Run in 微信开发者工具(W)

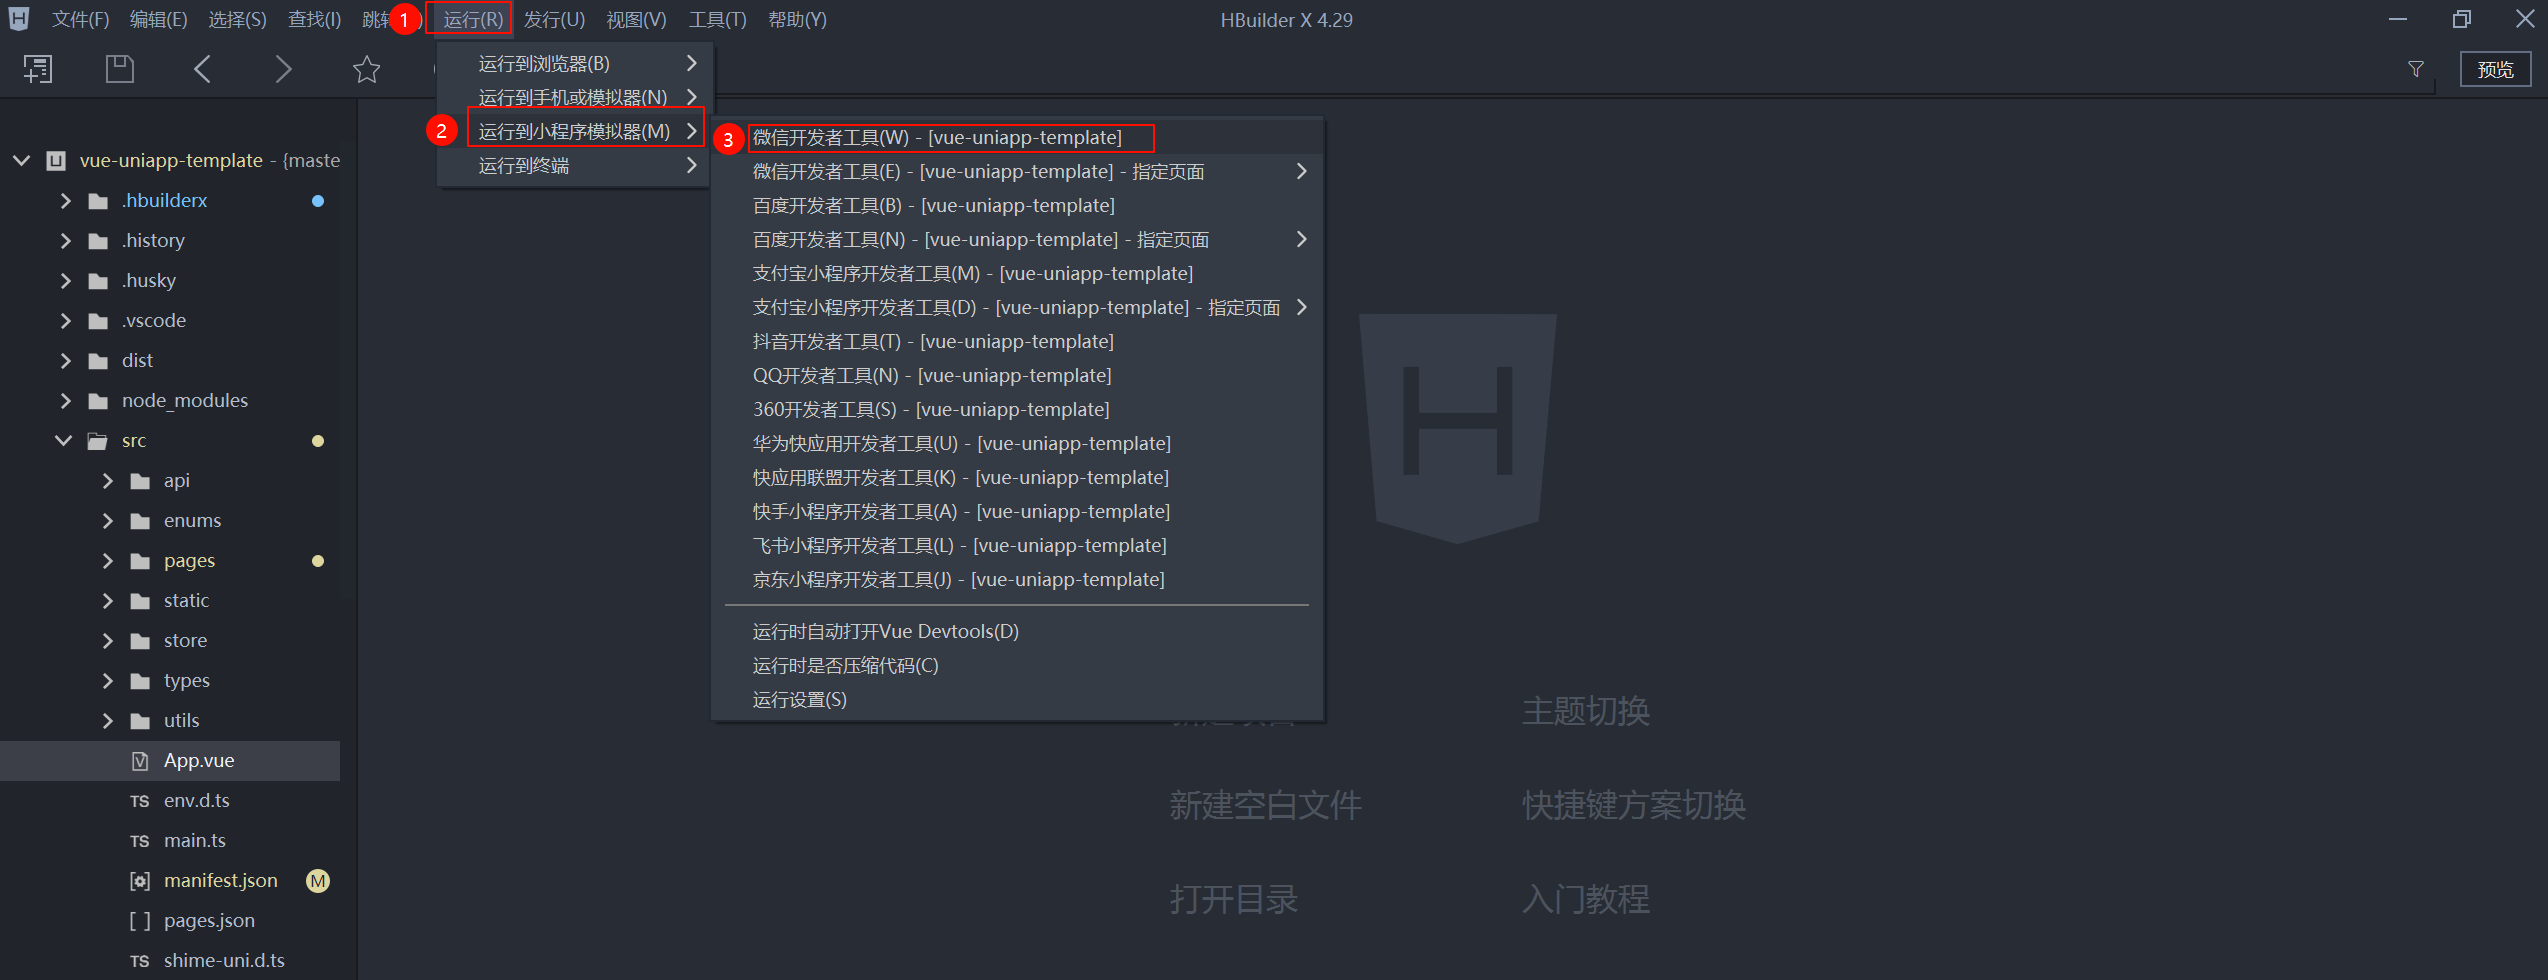coord(1018,138)
